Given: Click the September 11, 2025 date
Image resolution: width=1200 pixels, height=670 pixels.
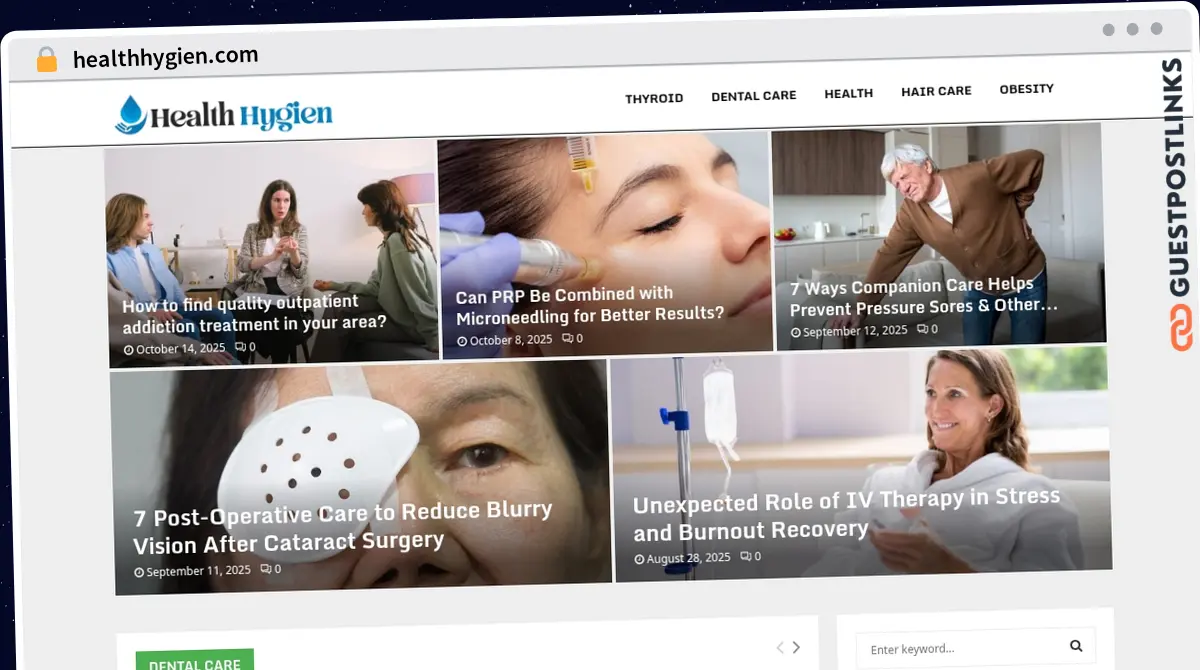Looking at the screenshot, I should [198, 571].
